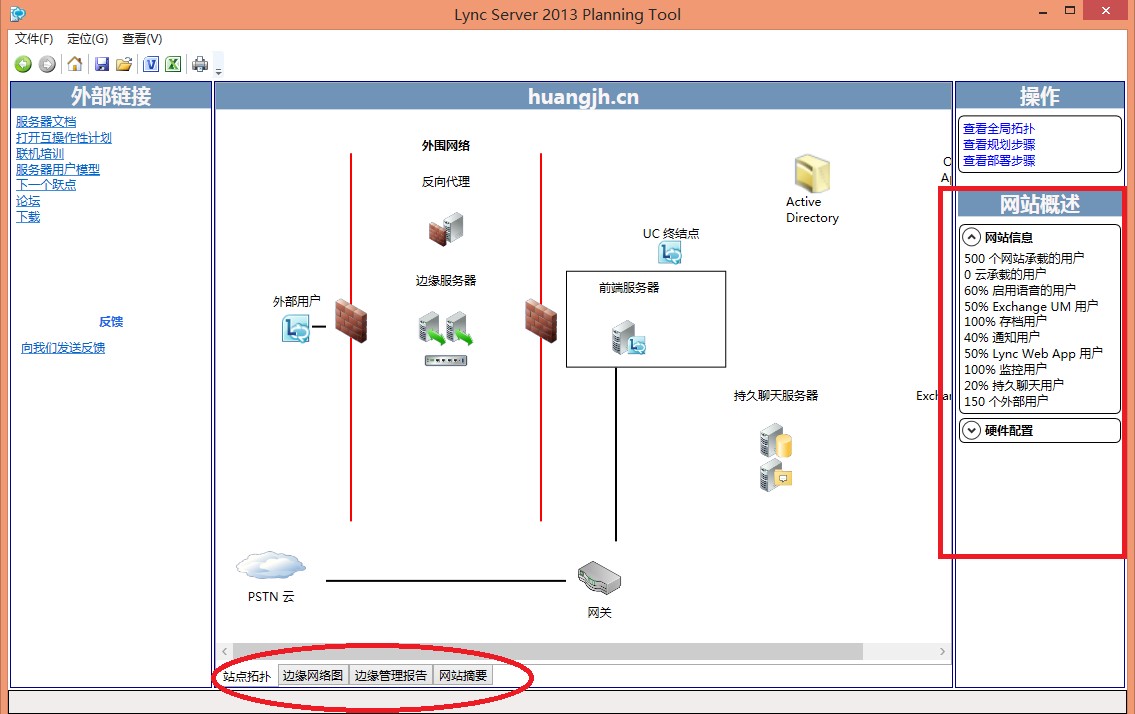Select the upper persistent chat server database icon
This screenshot has width=1135, height=714.
click(776, 440)
